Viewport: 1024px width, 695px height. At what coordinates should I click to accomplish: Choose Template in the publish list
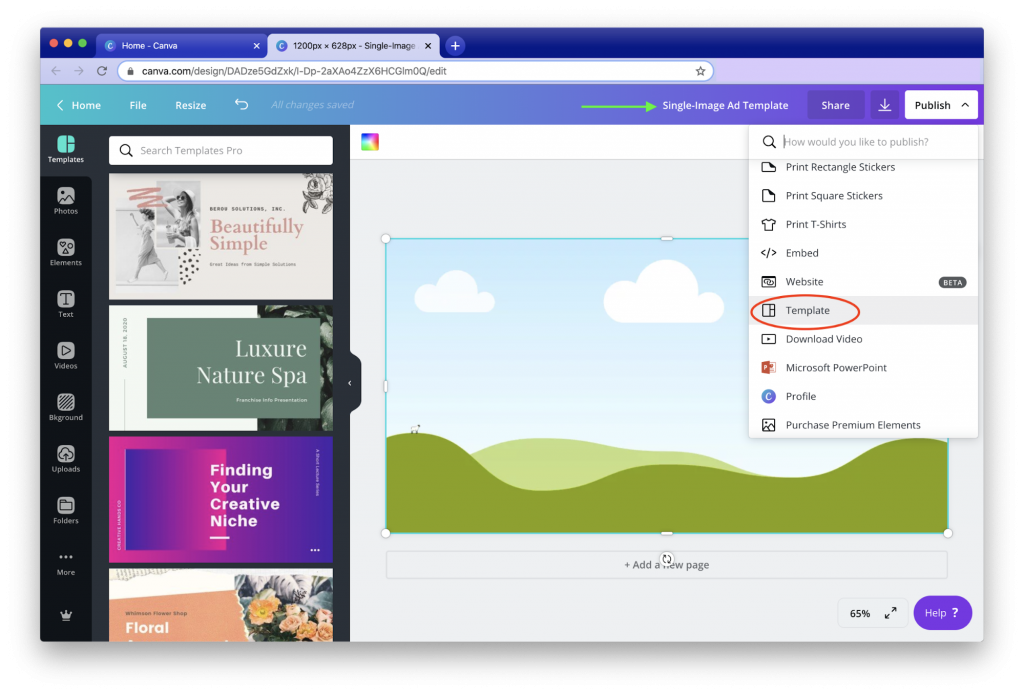coord(807,310)
